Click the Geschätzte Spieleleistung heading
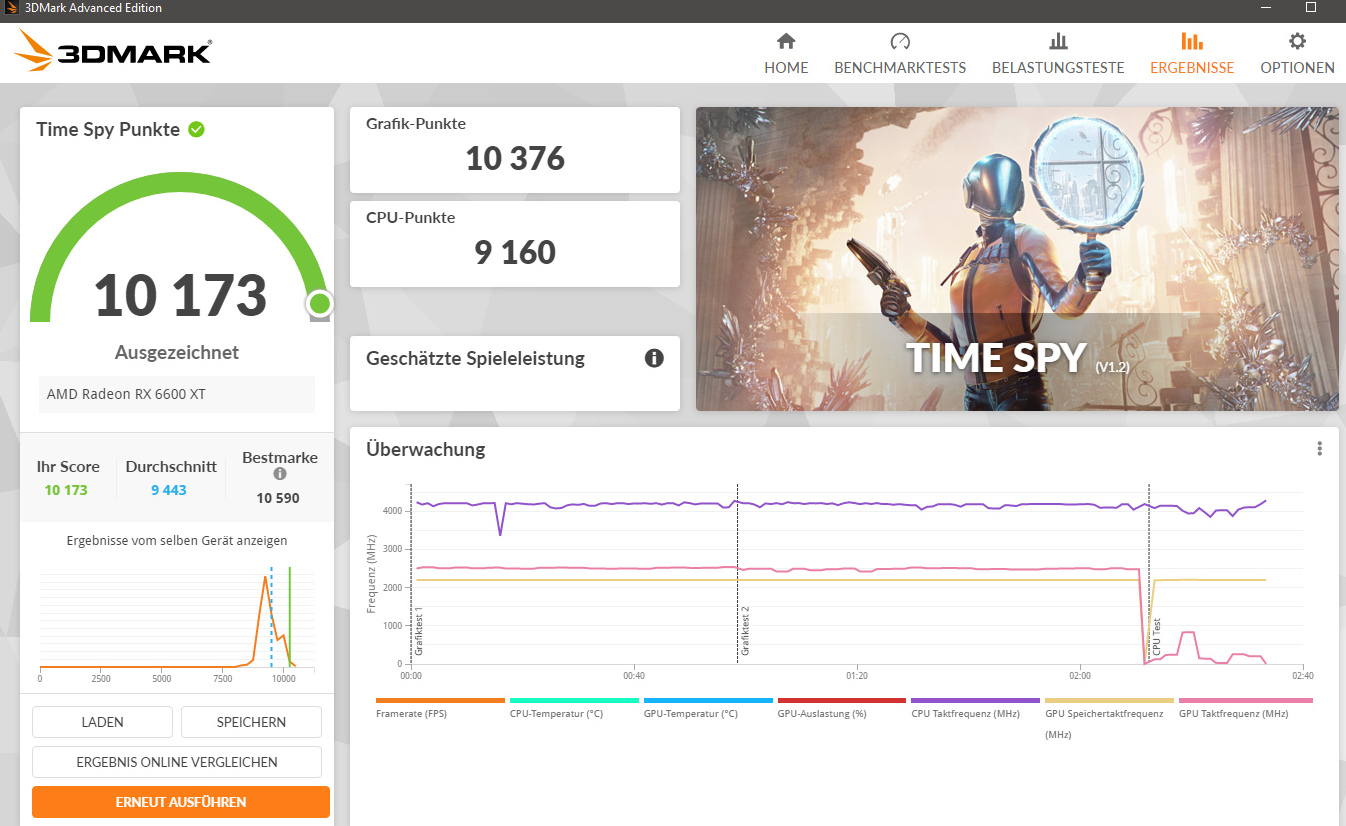 [475, 358]
